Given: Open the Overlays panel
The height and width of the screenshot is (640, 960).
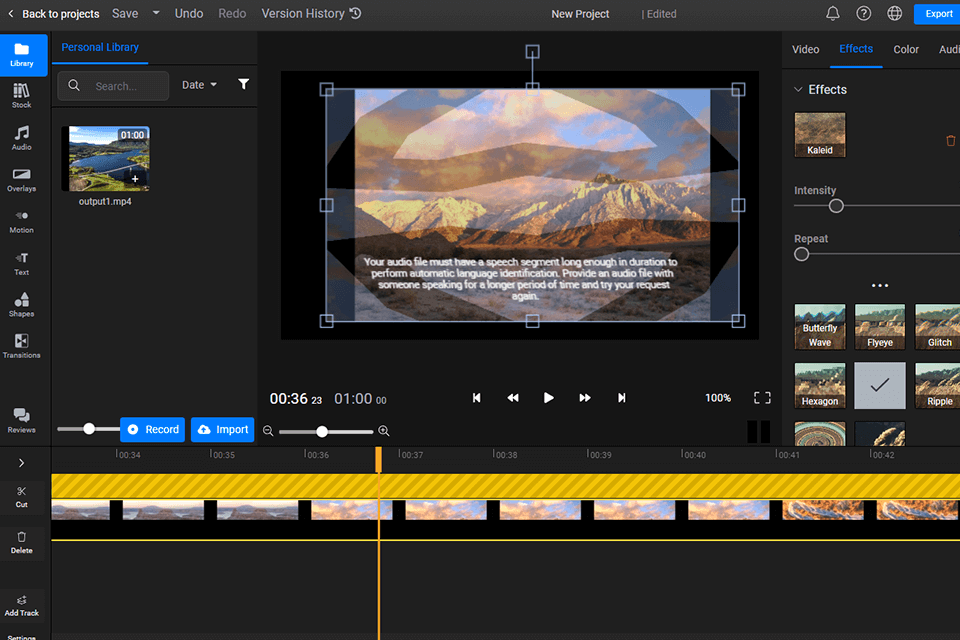Looking at the screenshot, I should tap(21, 179).
